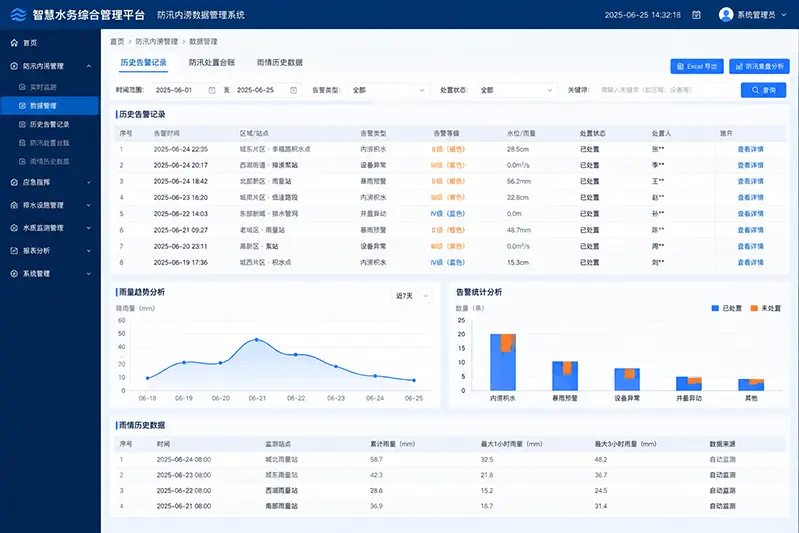The height and width of the screenshot is (533, 799).
Task: Click the Excel 导出 button
Action: point(697,66)
